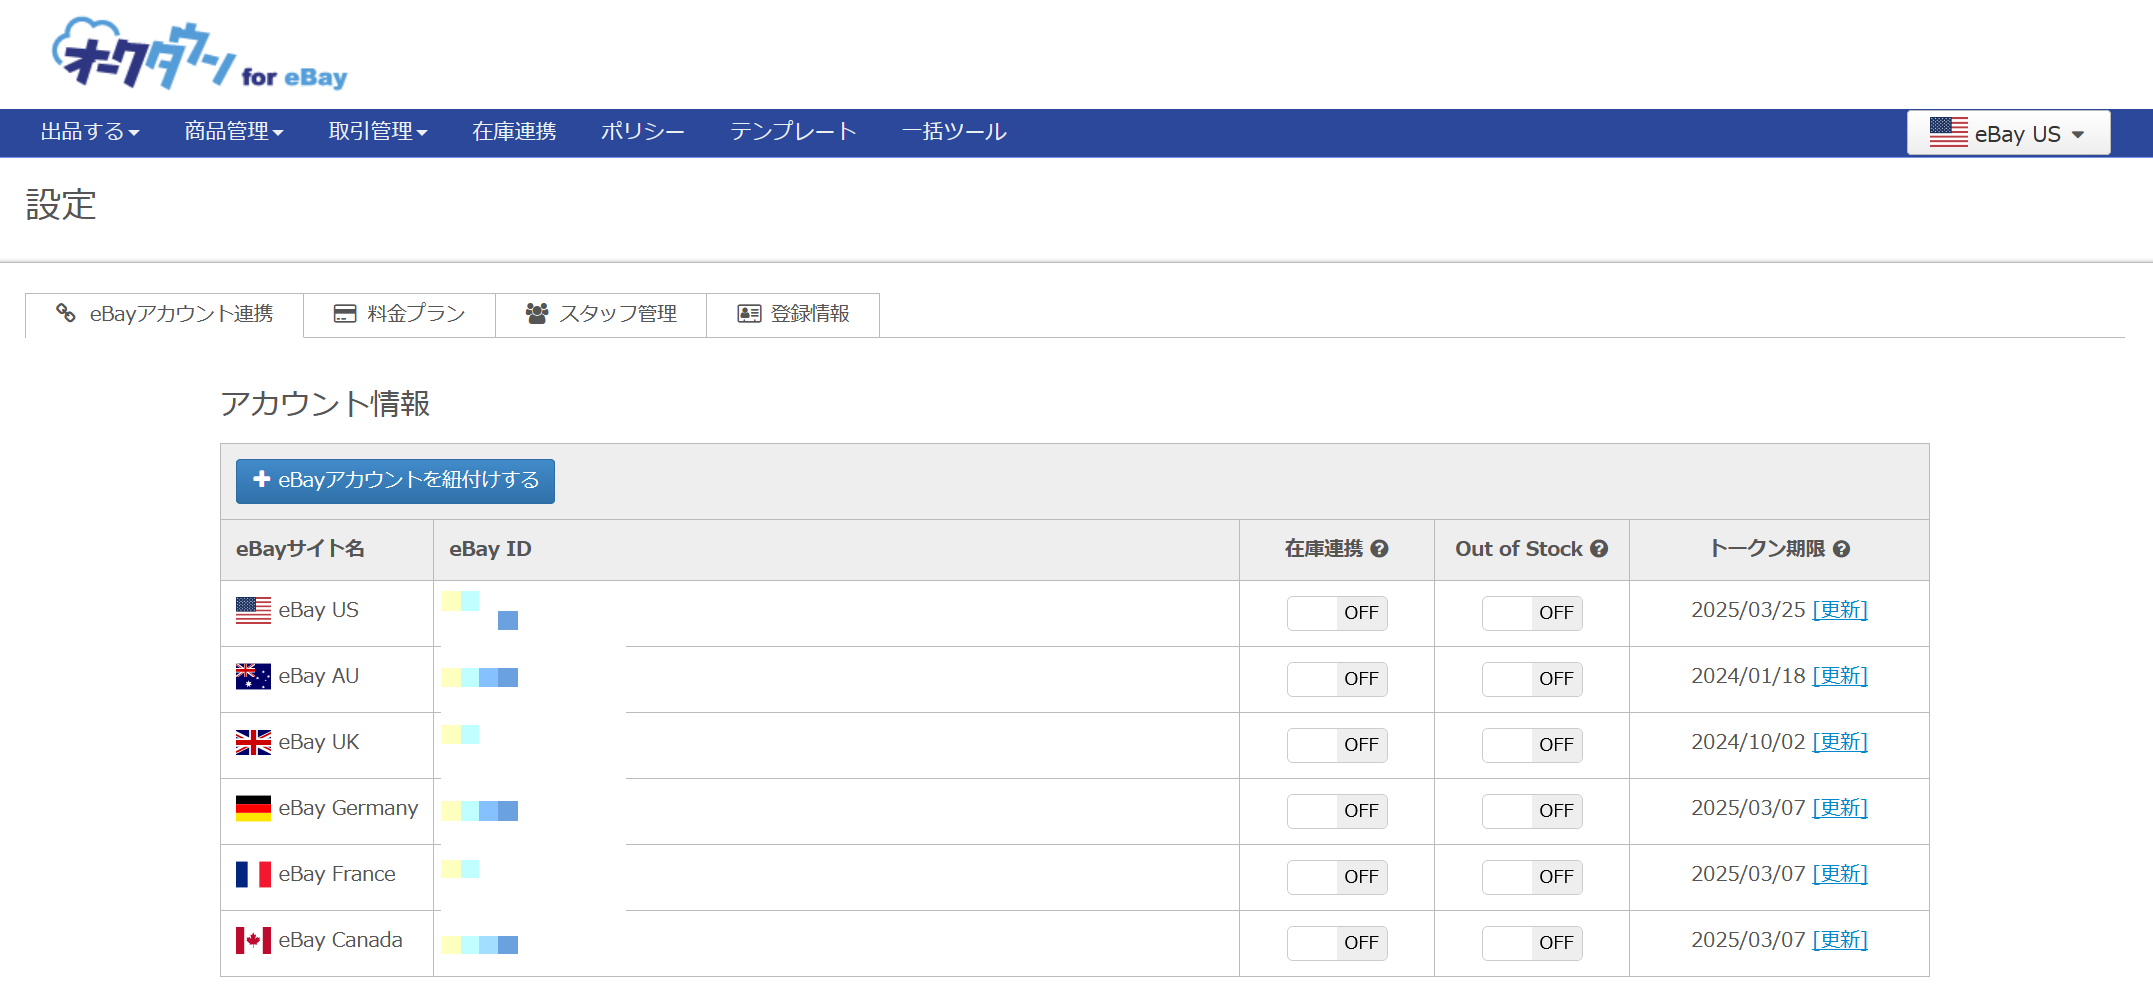Image resolution: width=2153 pixels, height=1004 pixels.
Task: Toggle 在庫連携 switch for eBay Germany
Action: coord(1337,811)
